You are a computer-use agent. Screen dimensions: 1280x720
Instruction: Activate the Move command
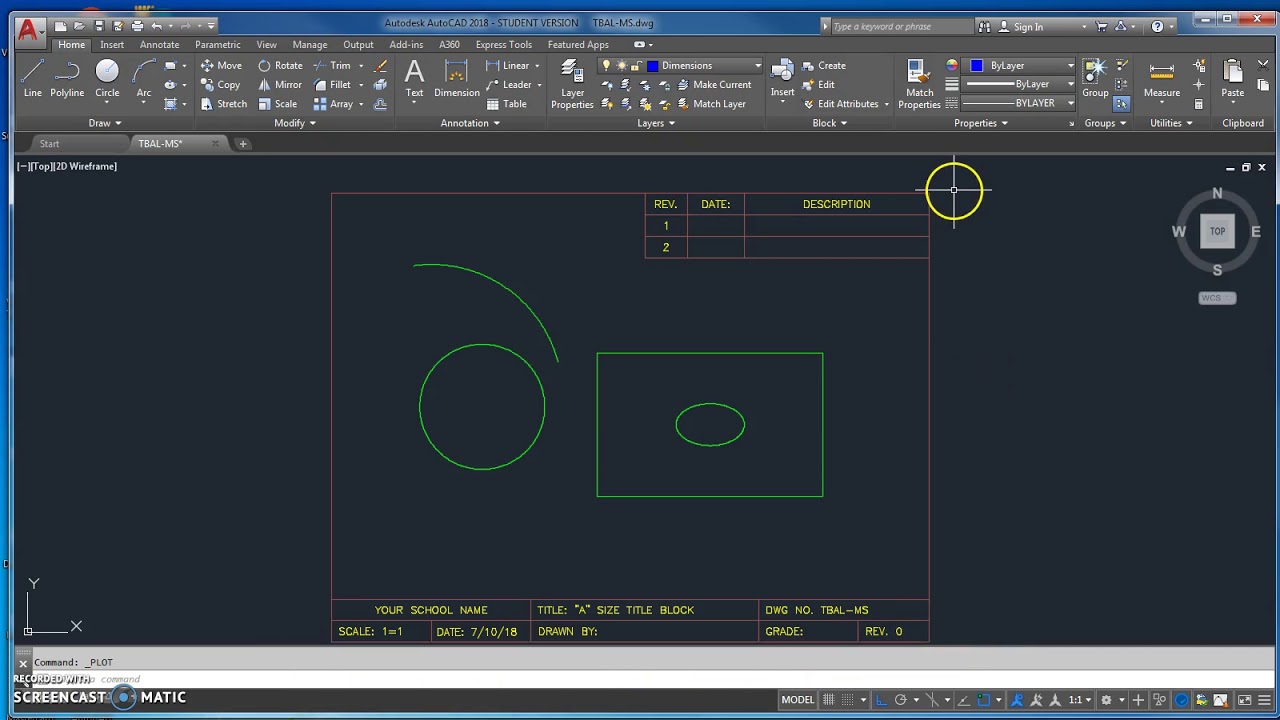[221, 66]
